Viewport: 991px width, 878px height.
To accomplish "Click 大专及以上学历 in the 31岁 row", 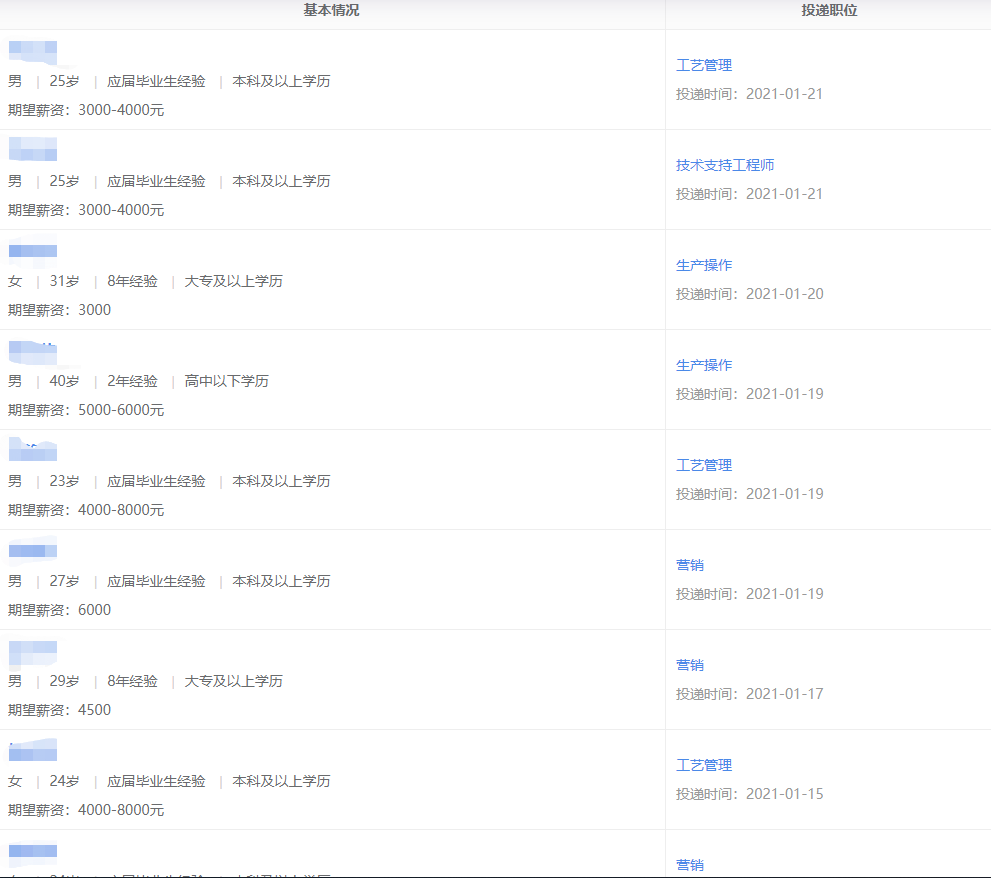I will (233, 281).
